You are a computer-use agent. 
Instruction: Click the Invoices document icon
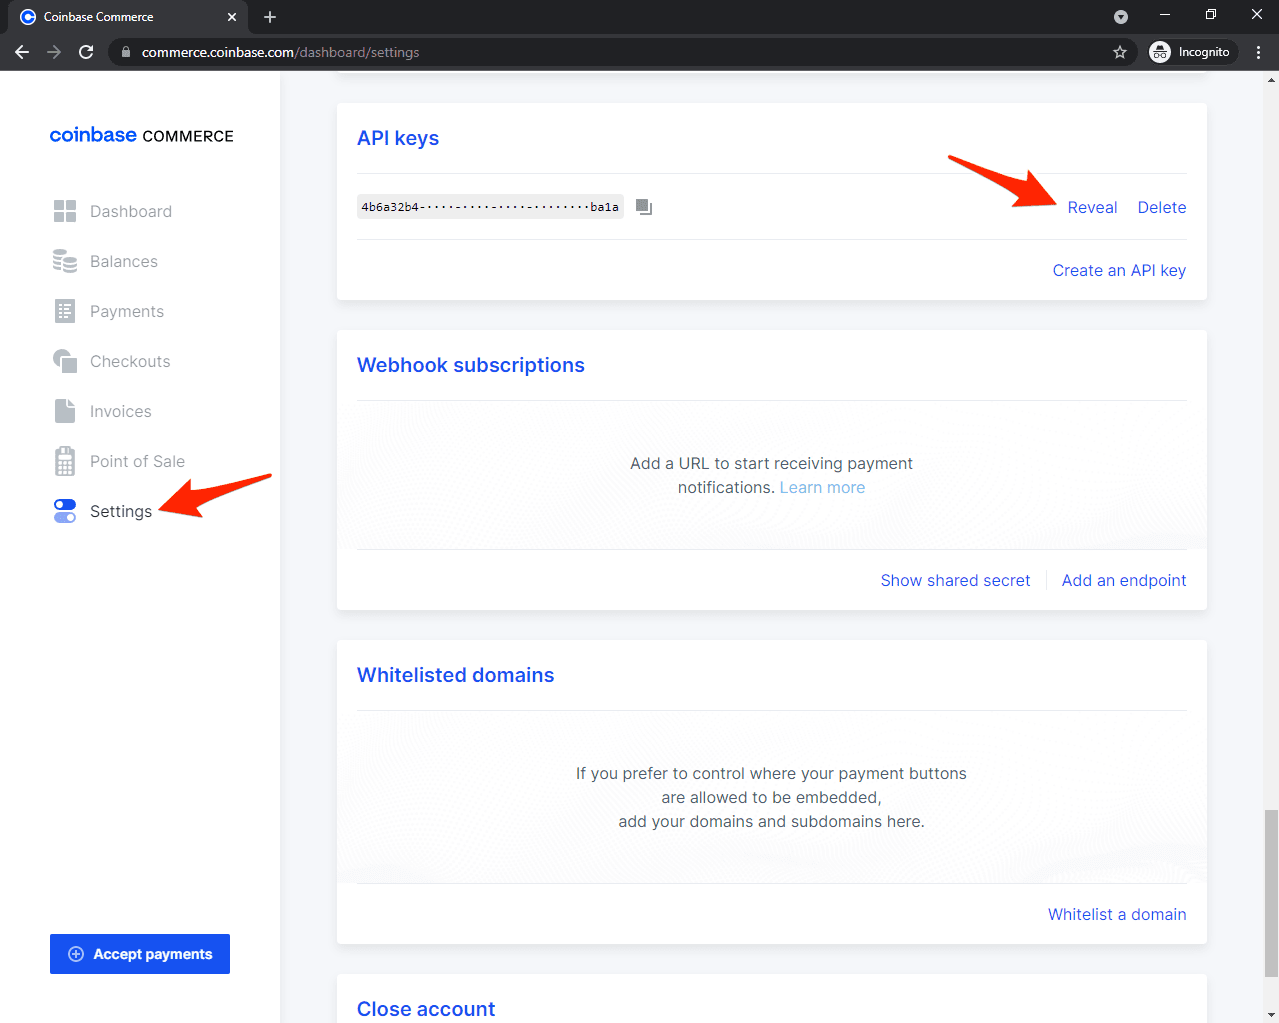point(65,411)
